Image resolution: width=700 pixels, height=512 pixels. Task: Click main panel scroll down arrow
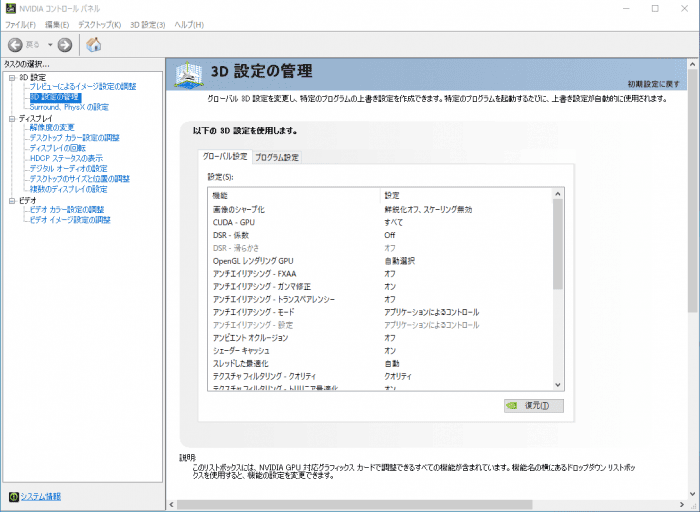click(x=693, y=494)
